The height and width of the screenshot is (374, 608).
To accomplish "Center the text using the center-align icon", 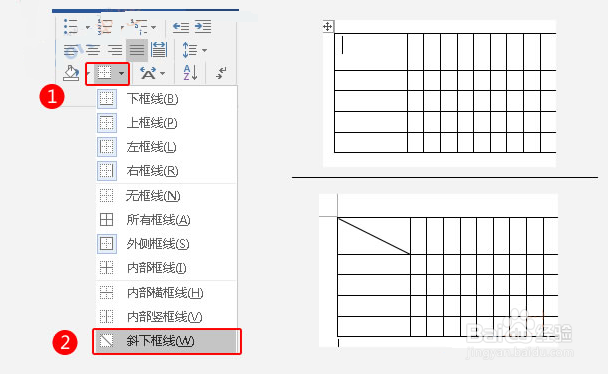I will click(x=93, y=50).
